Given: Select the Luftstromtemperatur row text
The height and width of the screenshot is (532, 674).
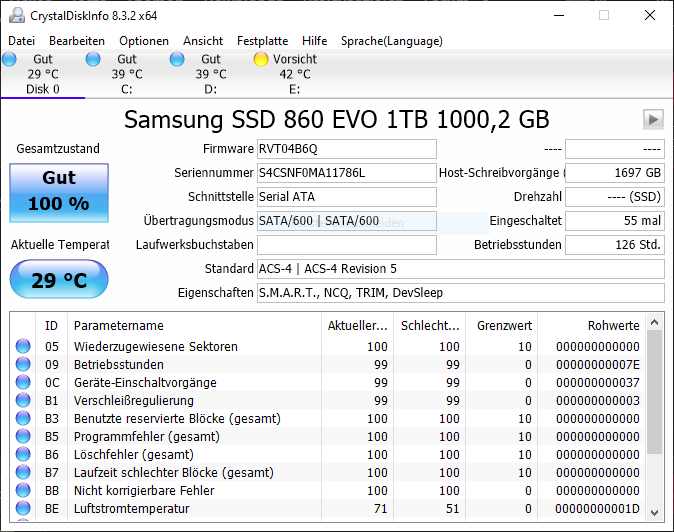Looking at the screenshot, I should tap(132, 509).
